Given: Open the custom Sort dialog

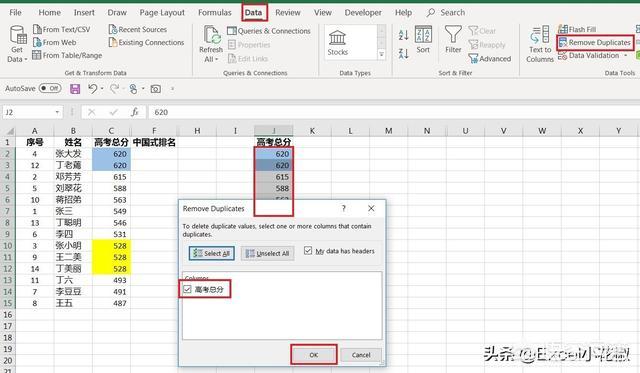Looking at the screenshot, I should (423, 39).
